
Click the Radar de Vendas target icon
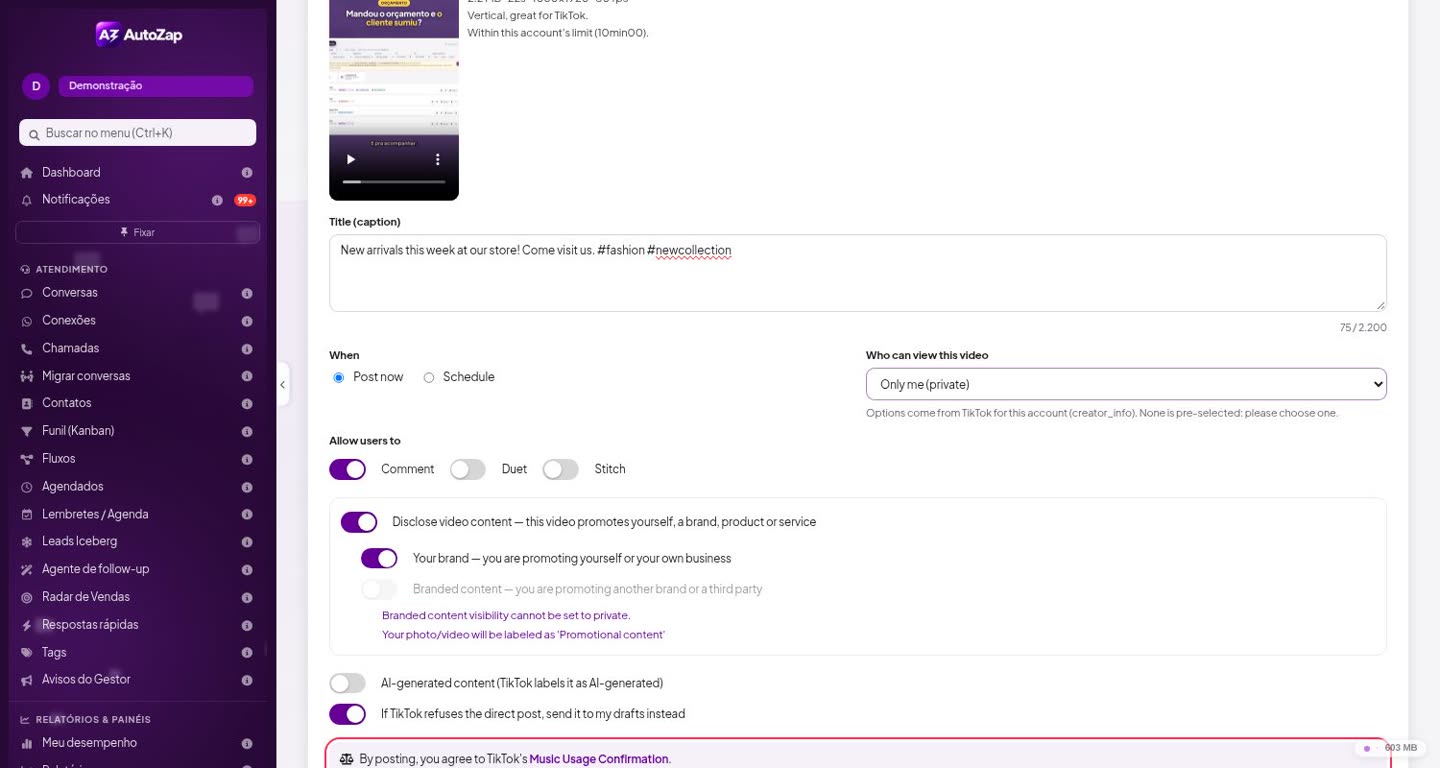click(27, 597)
